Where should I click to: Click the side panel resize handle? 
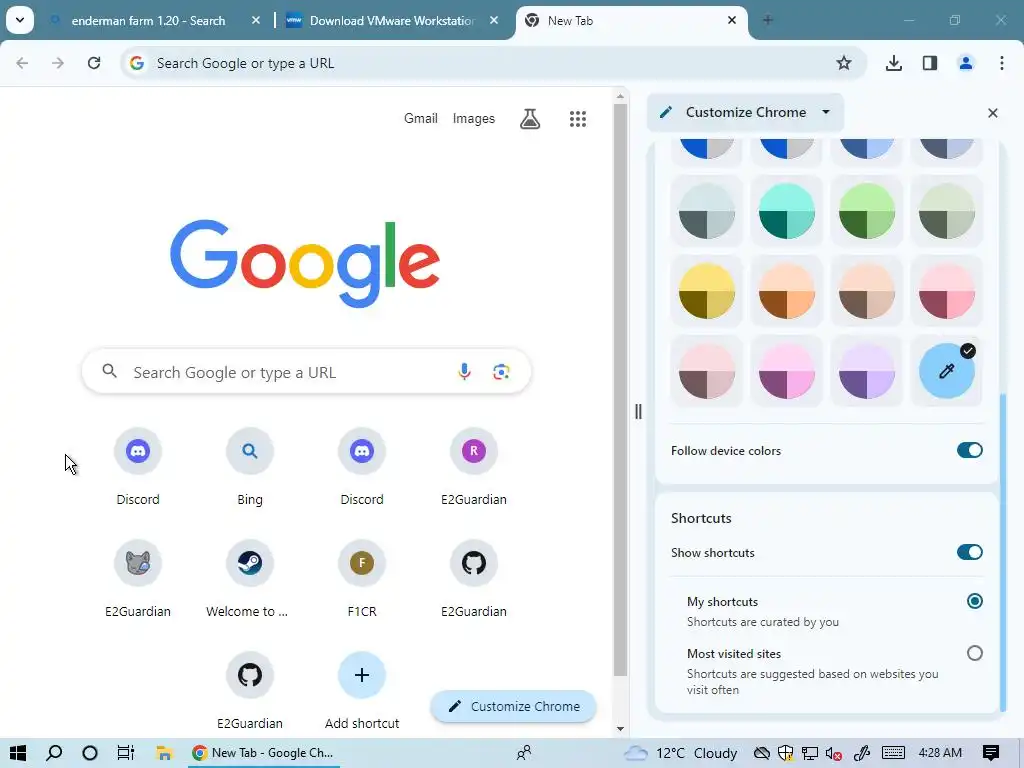pos(638,411)
